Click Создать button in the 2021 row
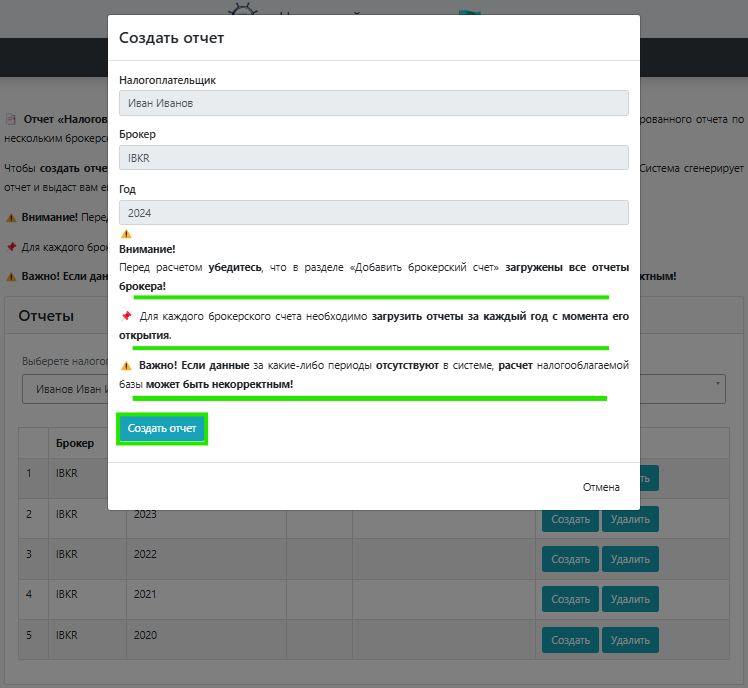The width and height of the screenshot is (748, 688). [x=570, y=599]
